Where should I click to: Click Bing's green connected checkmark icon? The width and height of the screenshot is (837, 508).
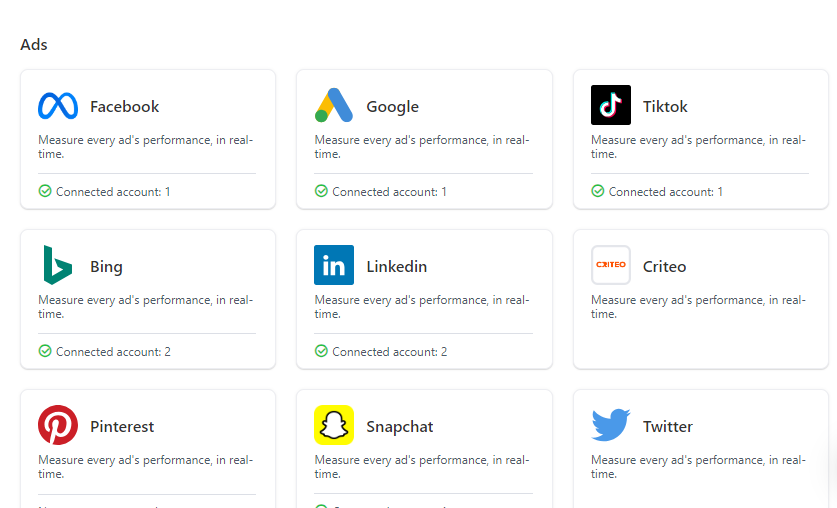pyautogui.click(x=45, y=351)
